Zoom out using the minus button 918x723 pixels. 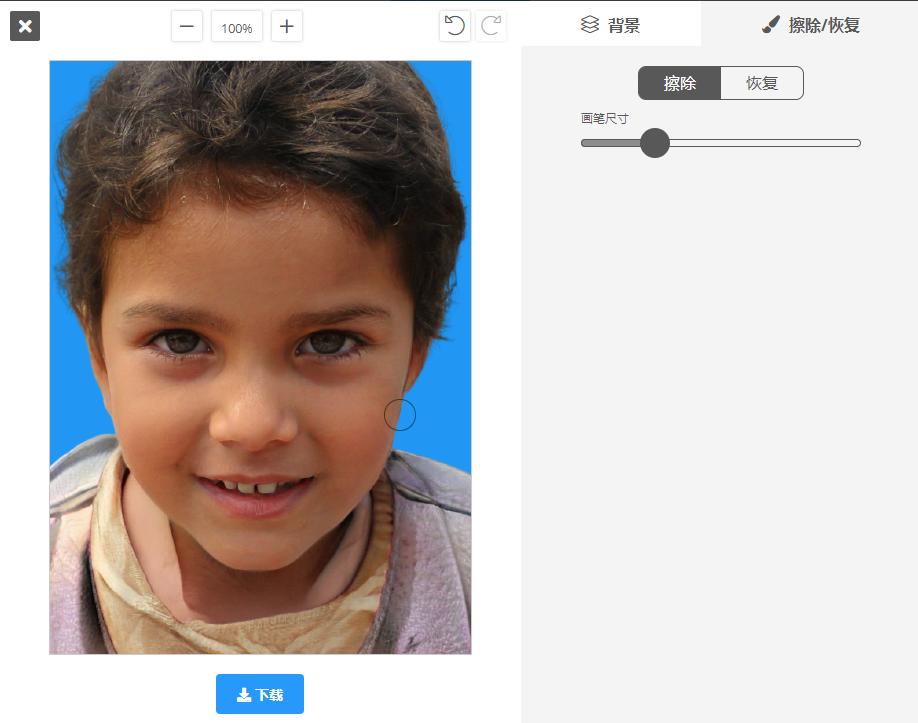(x=187, y=26)
